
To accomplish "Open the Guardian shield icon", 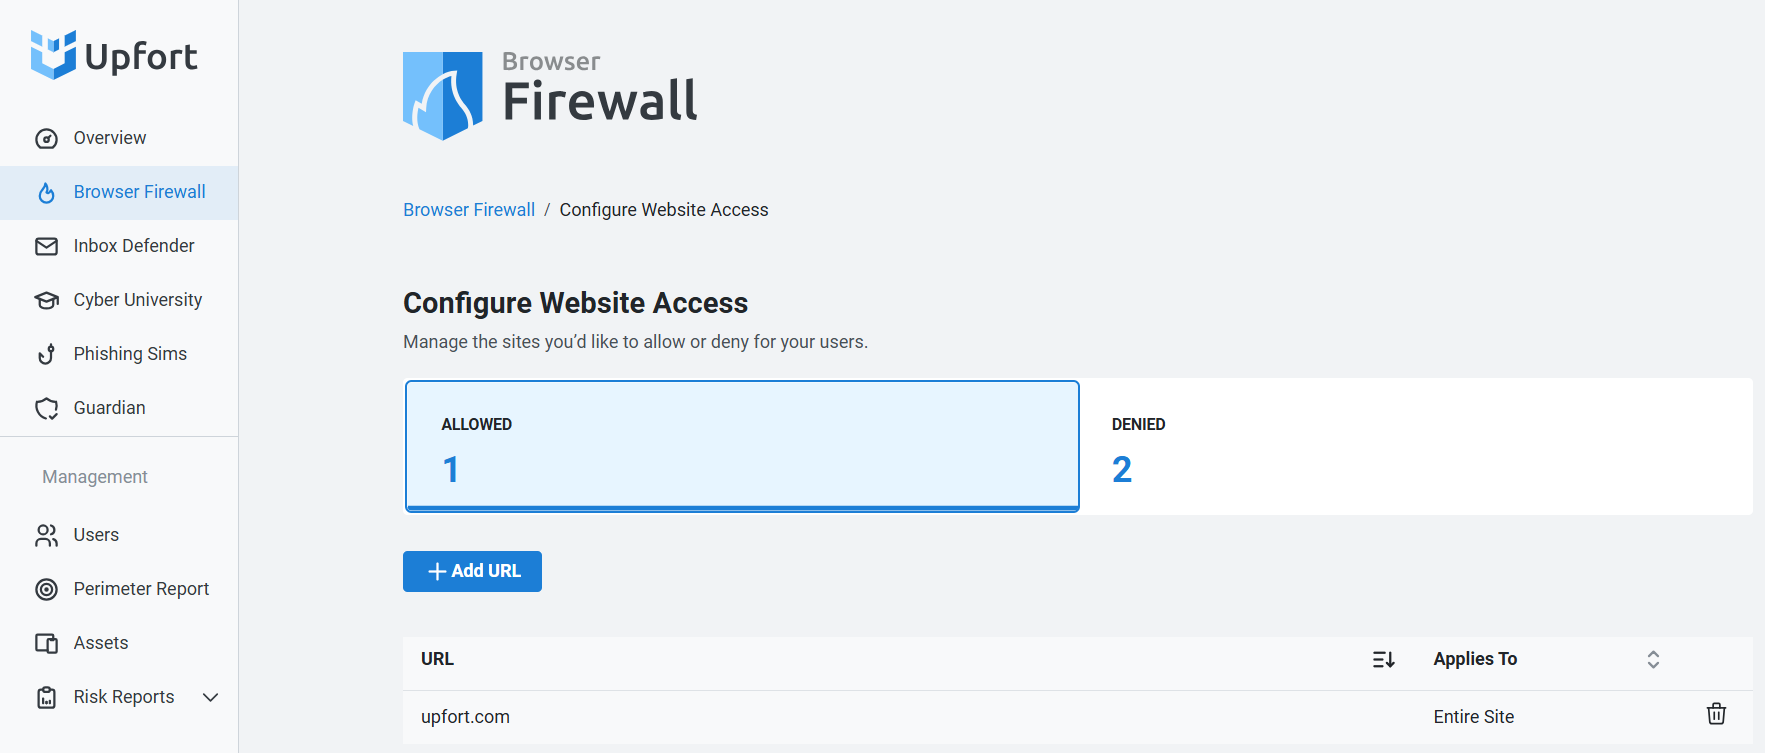I will pyautogui.click(x=46, y=408).
